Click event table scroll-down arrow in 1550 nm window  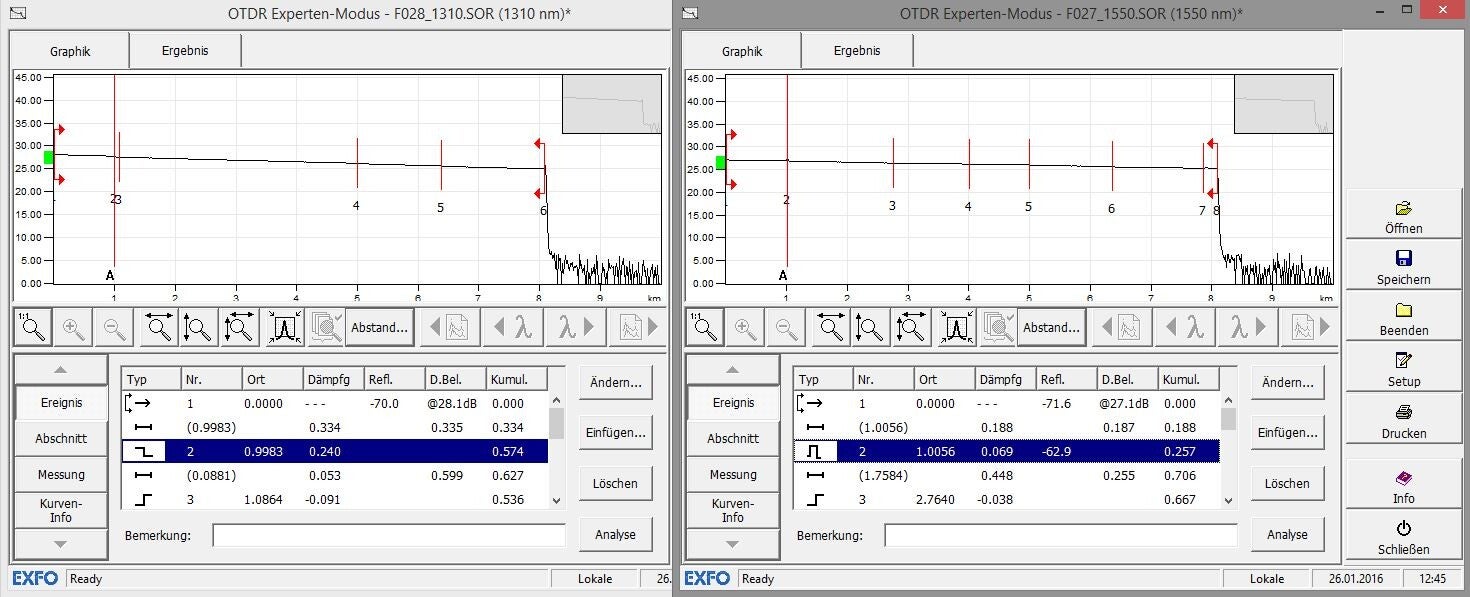(1229, 500)
